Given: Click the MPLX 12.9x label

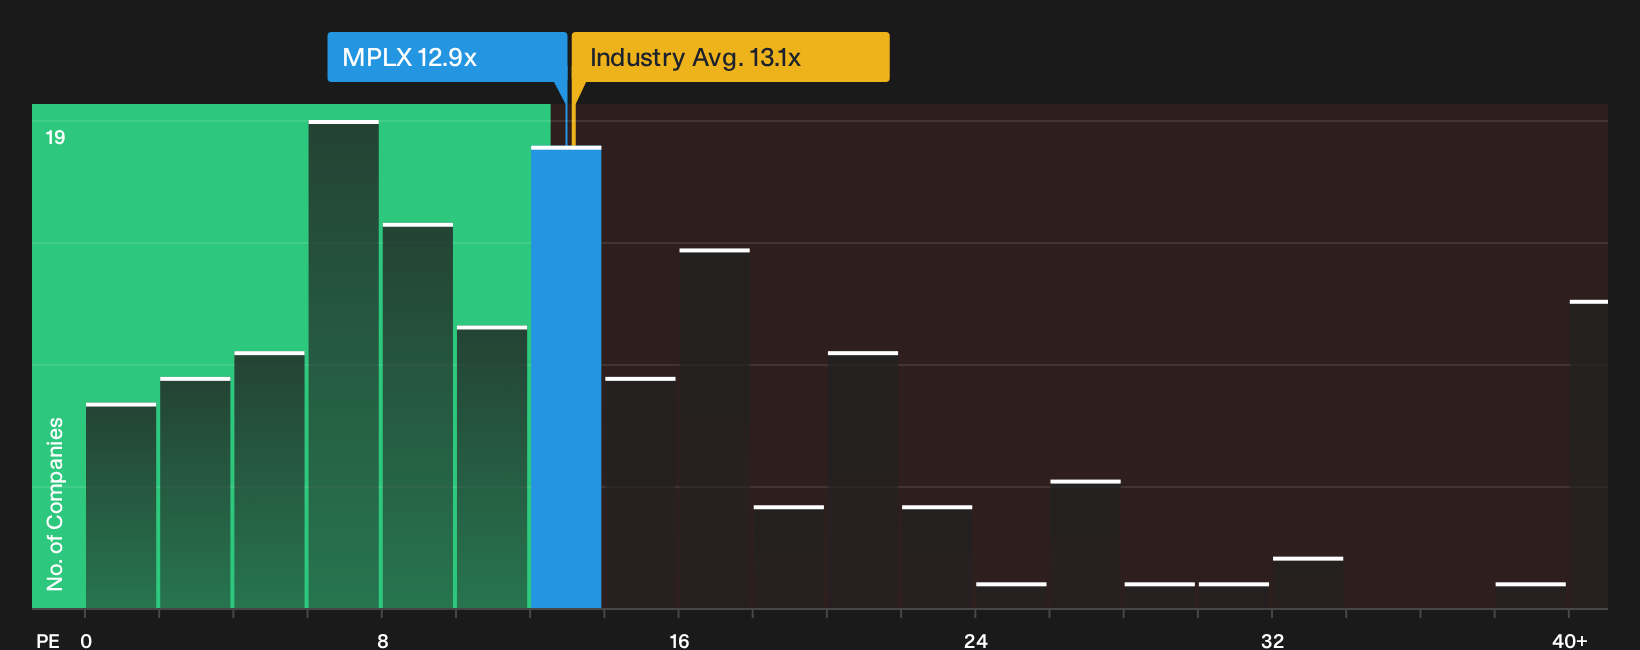Looking at the screenshot, I should click(x=447, y=57).
